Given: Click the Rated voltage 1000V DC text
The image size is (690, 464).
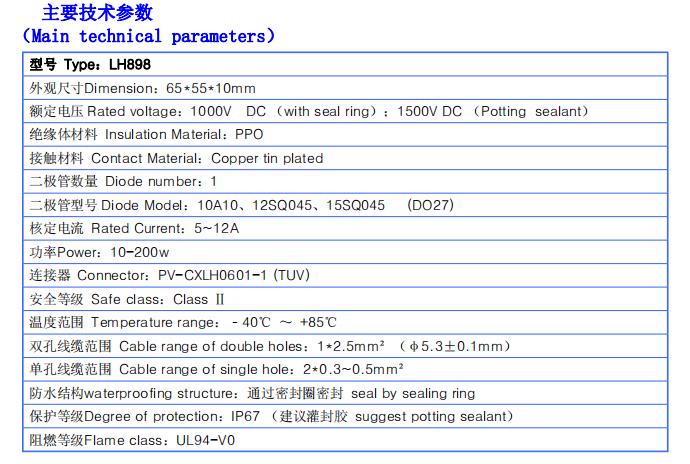Looking at the screenshot, I should pos(230,111).
